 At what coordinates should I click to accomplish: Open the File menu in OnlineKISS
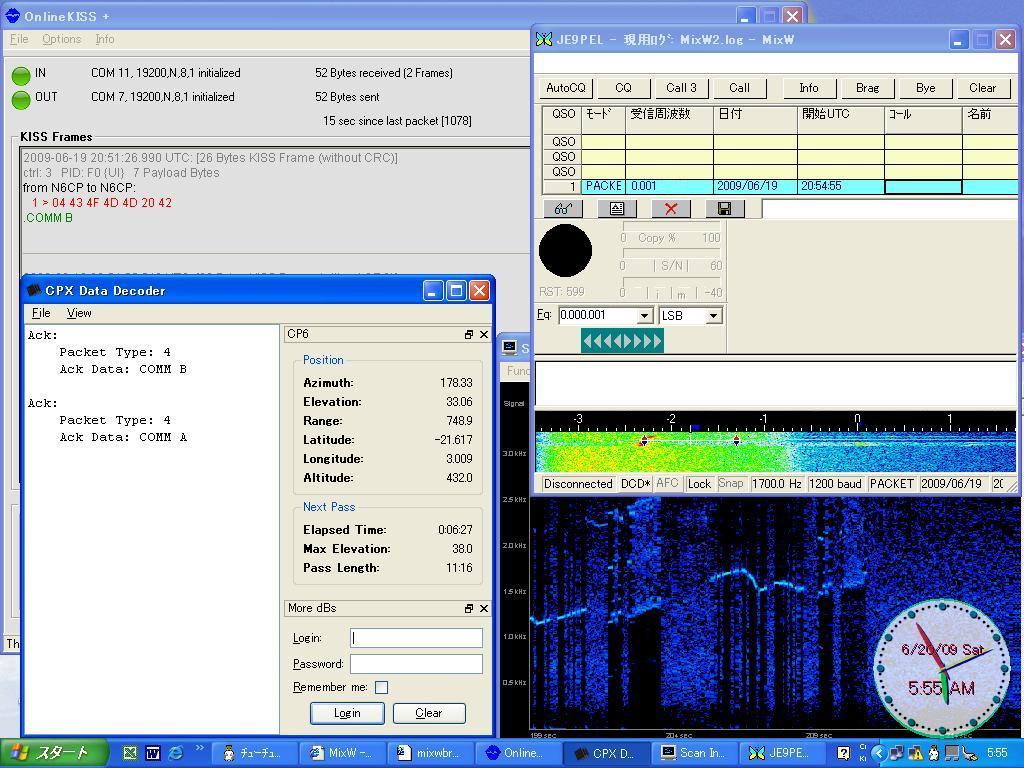tap(19, 39)
